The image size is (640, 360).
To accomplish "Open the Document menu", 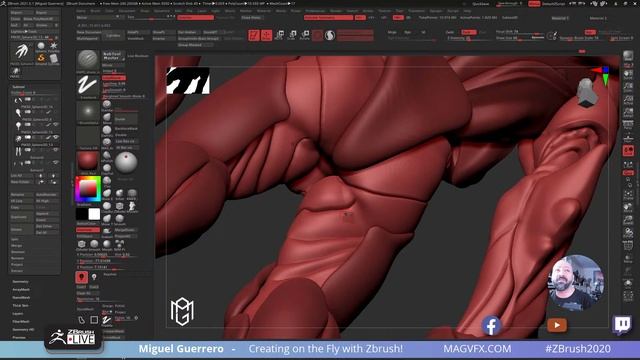I will pos(127,11).
